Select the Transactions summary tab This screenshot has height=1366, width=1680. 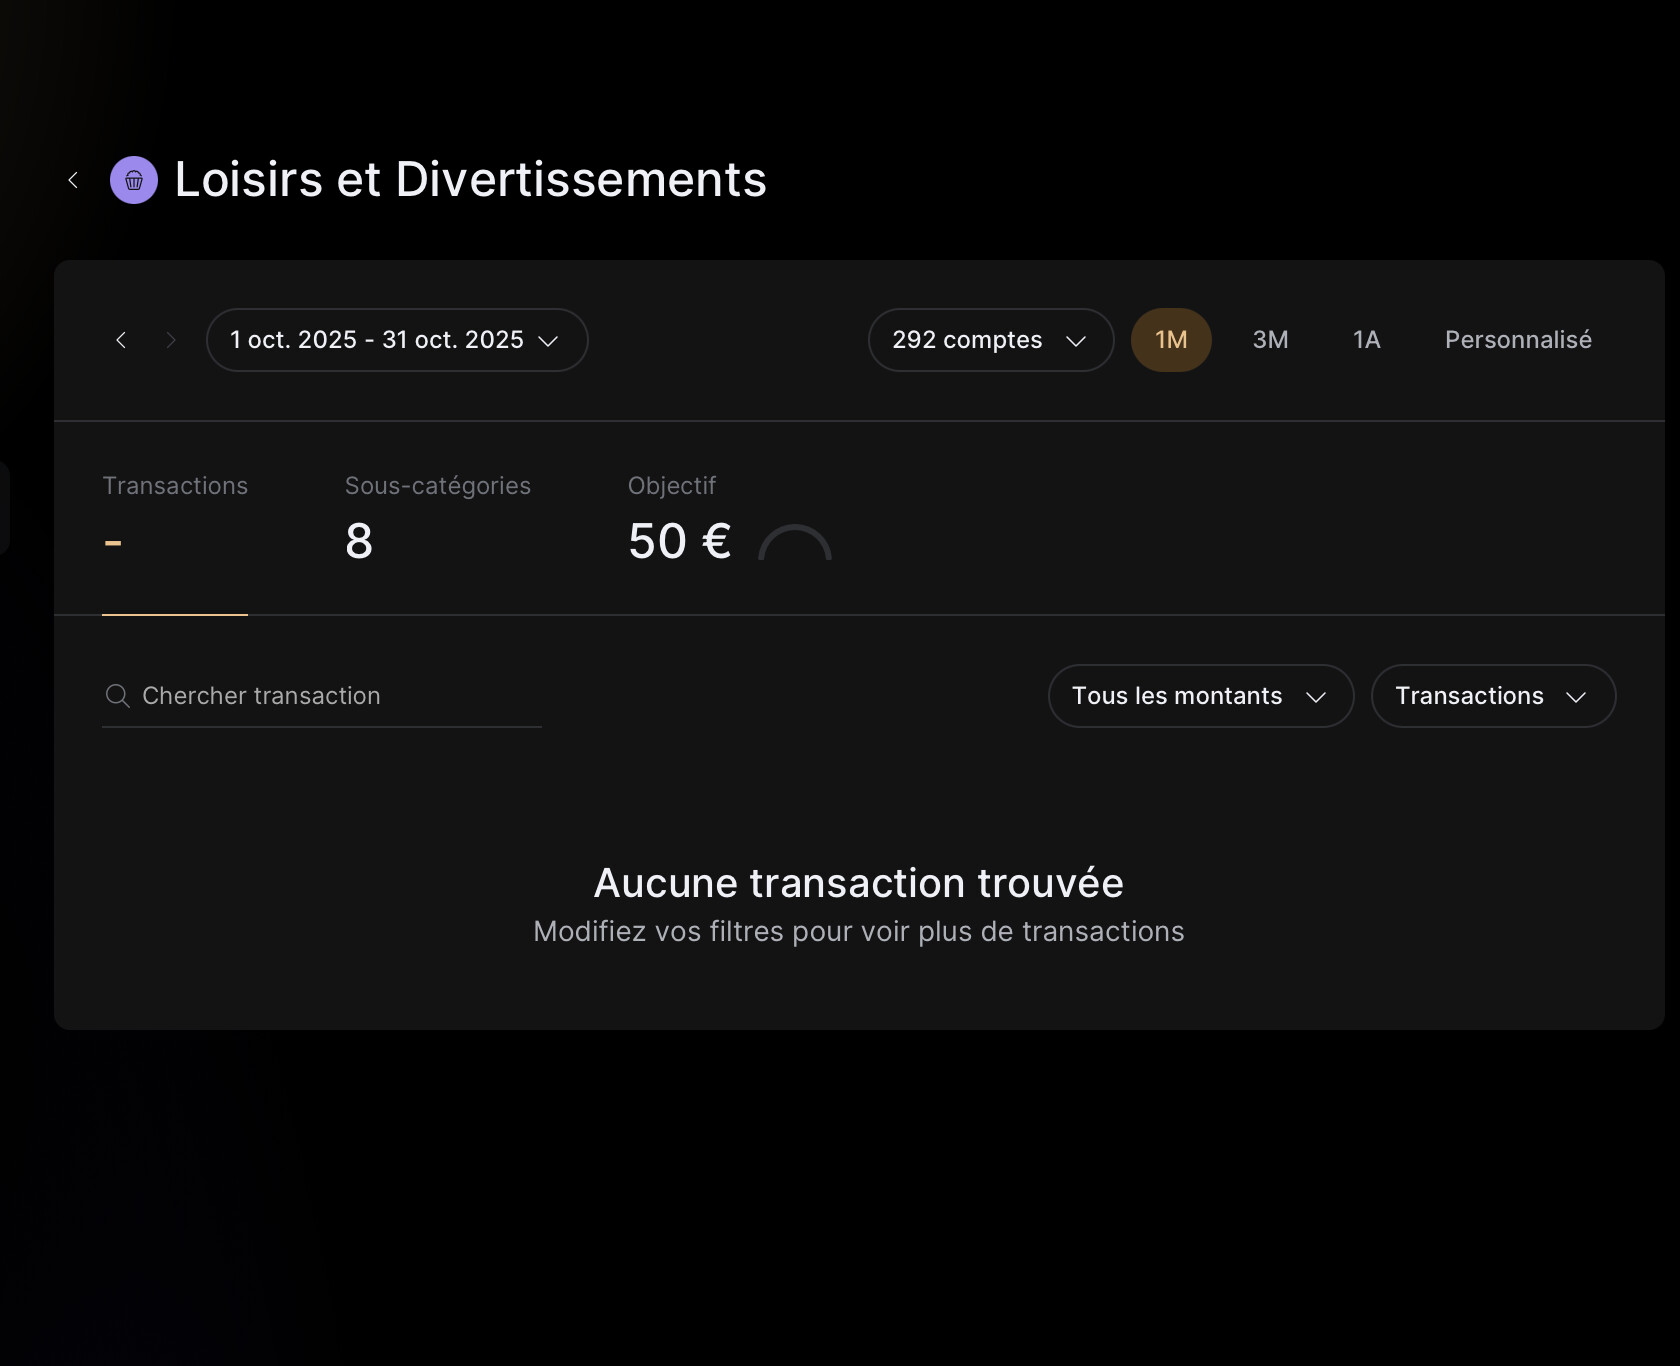(x=175, y=520)
